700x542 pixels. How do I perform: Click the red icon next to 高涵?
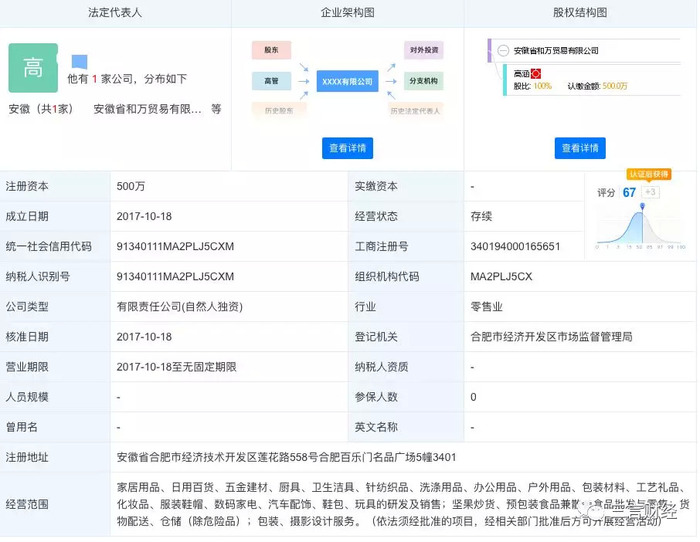click(536, 73)
